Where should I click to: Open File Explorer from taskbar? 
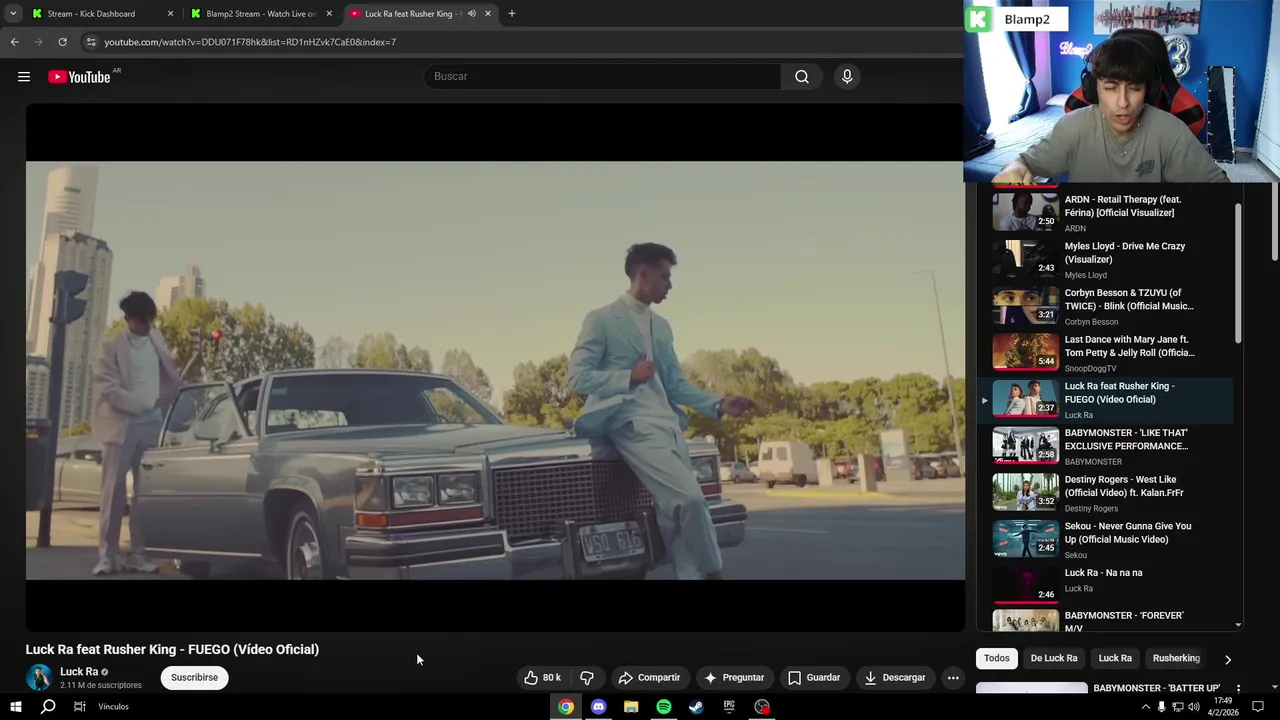(x=631, y=707)
